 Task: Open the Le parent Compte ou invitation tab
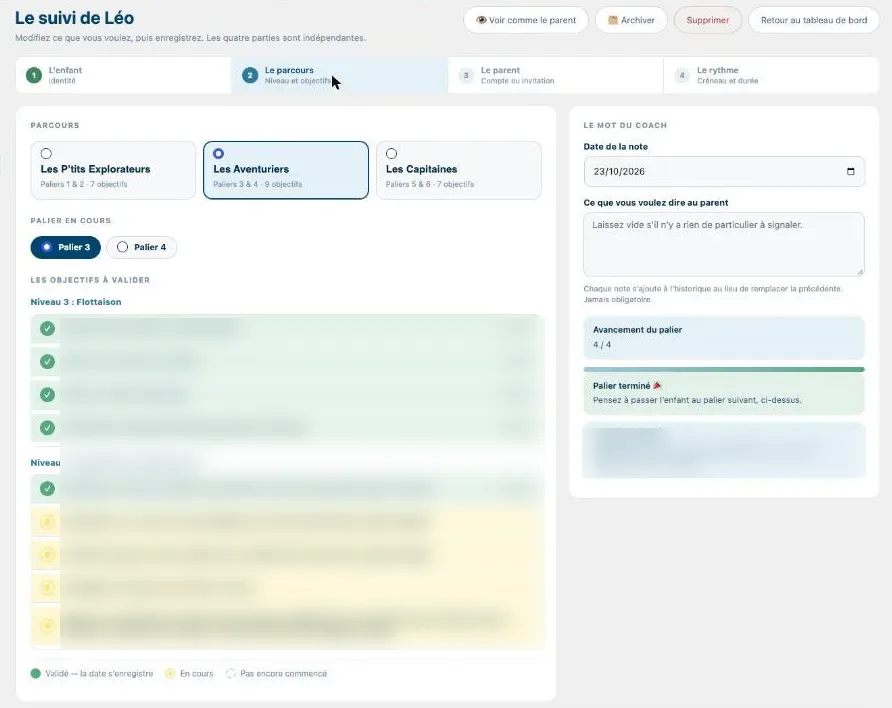pos(556,75)
